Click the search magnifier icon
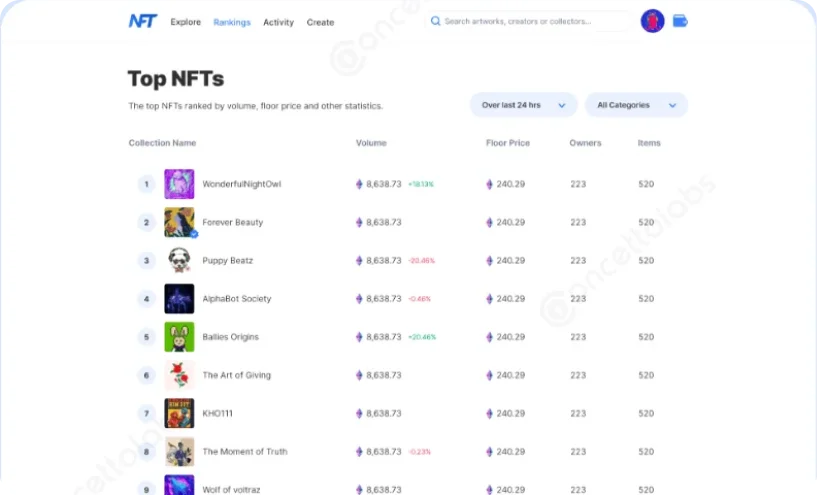Image resolution: width=817 pixels, height=495 pixels. (435, 21)
